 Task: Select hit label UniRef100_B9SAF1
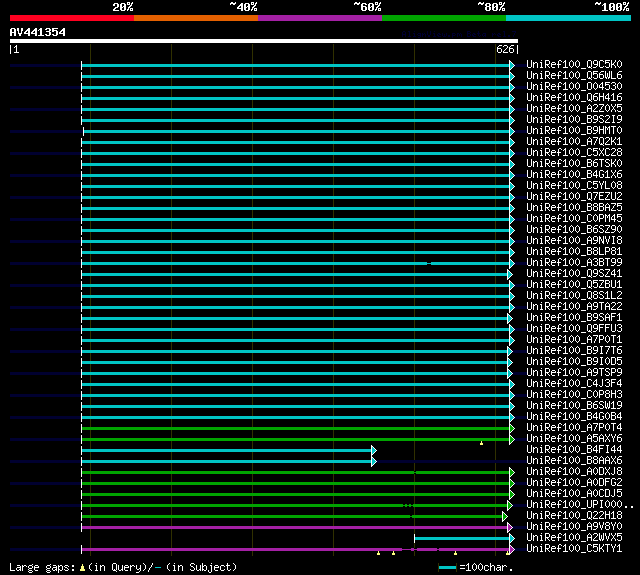574,318
